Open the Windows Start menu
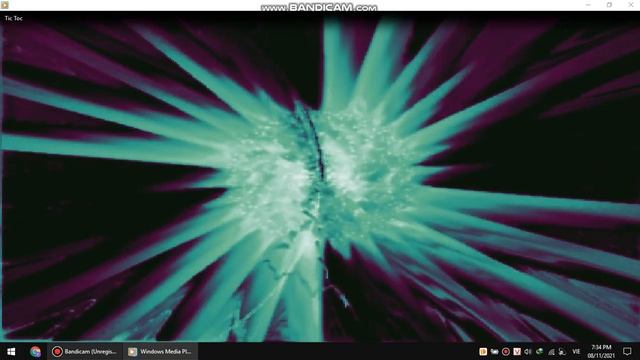 click(11, 351)
